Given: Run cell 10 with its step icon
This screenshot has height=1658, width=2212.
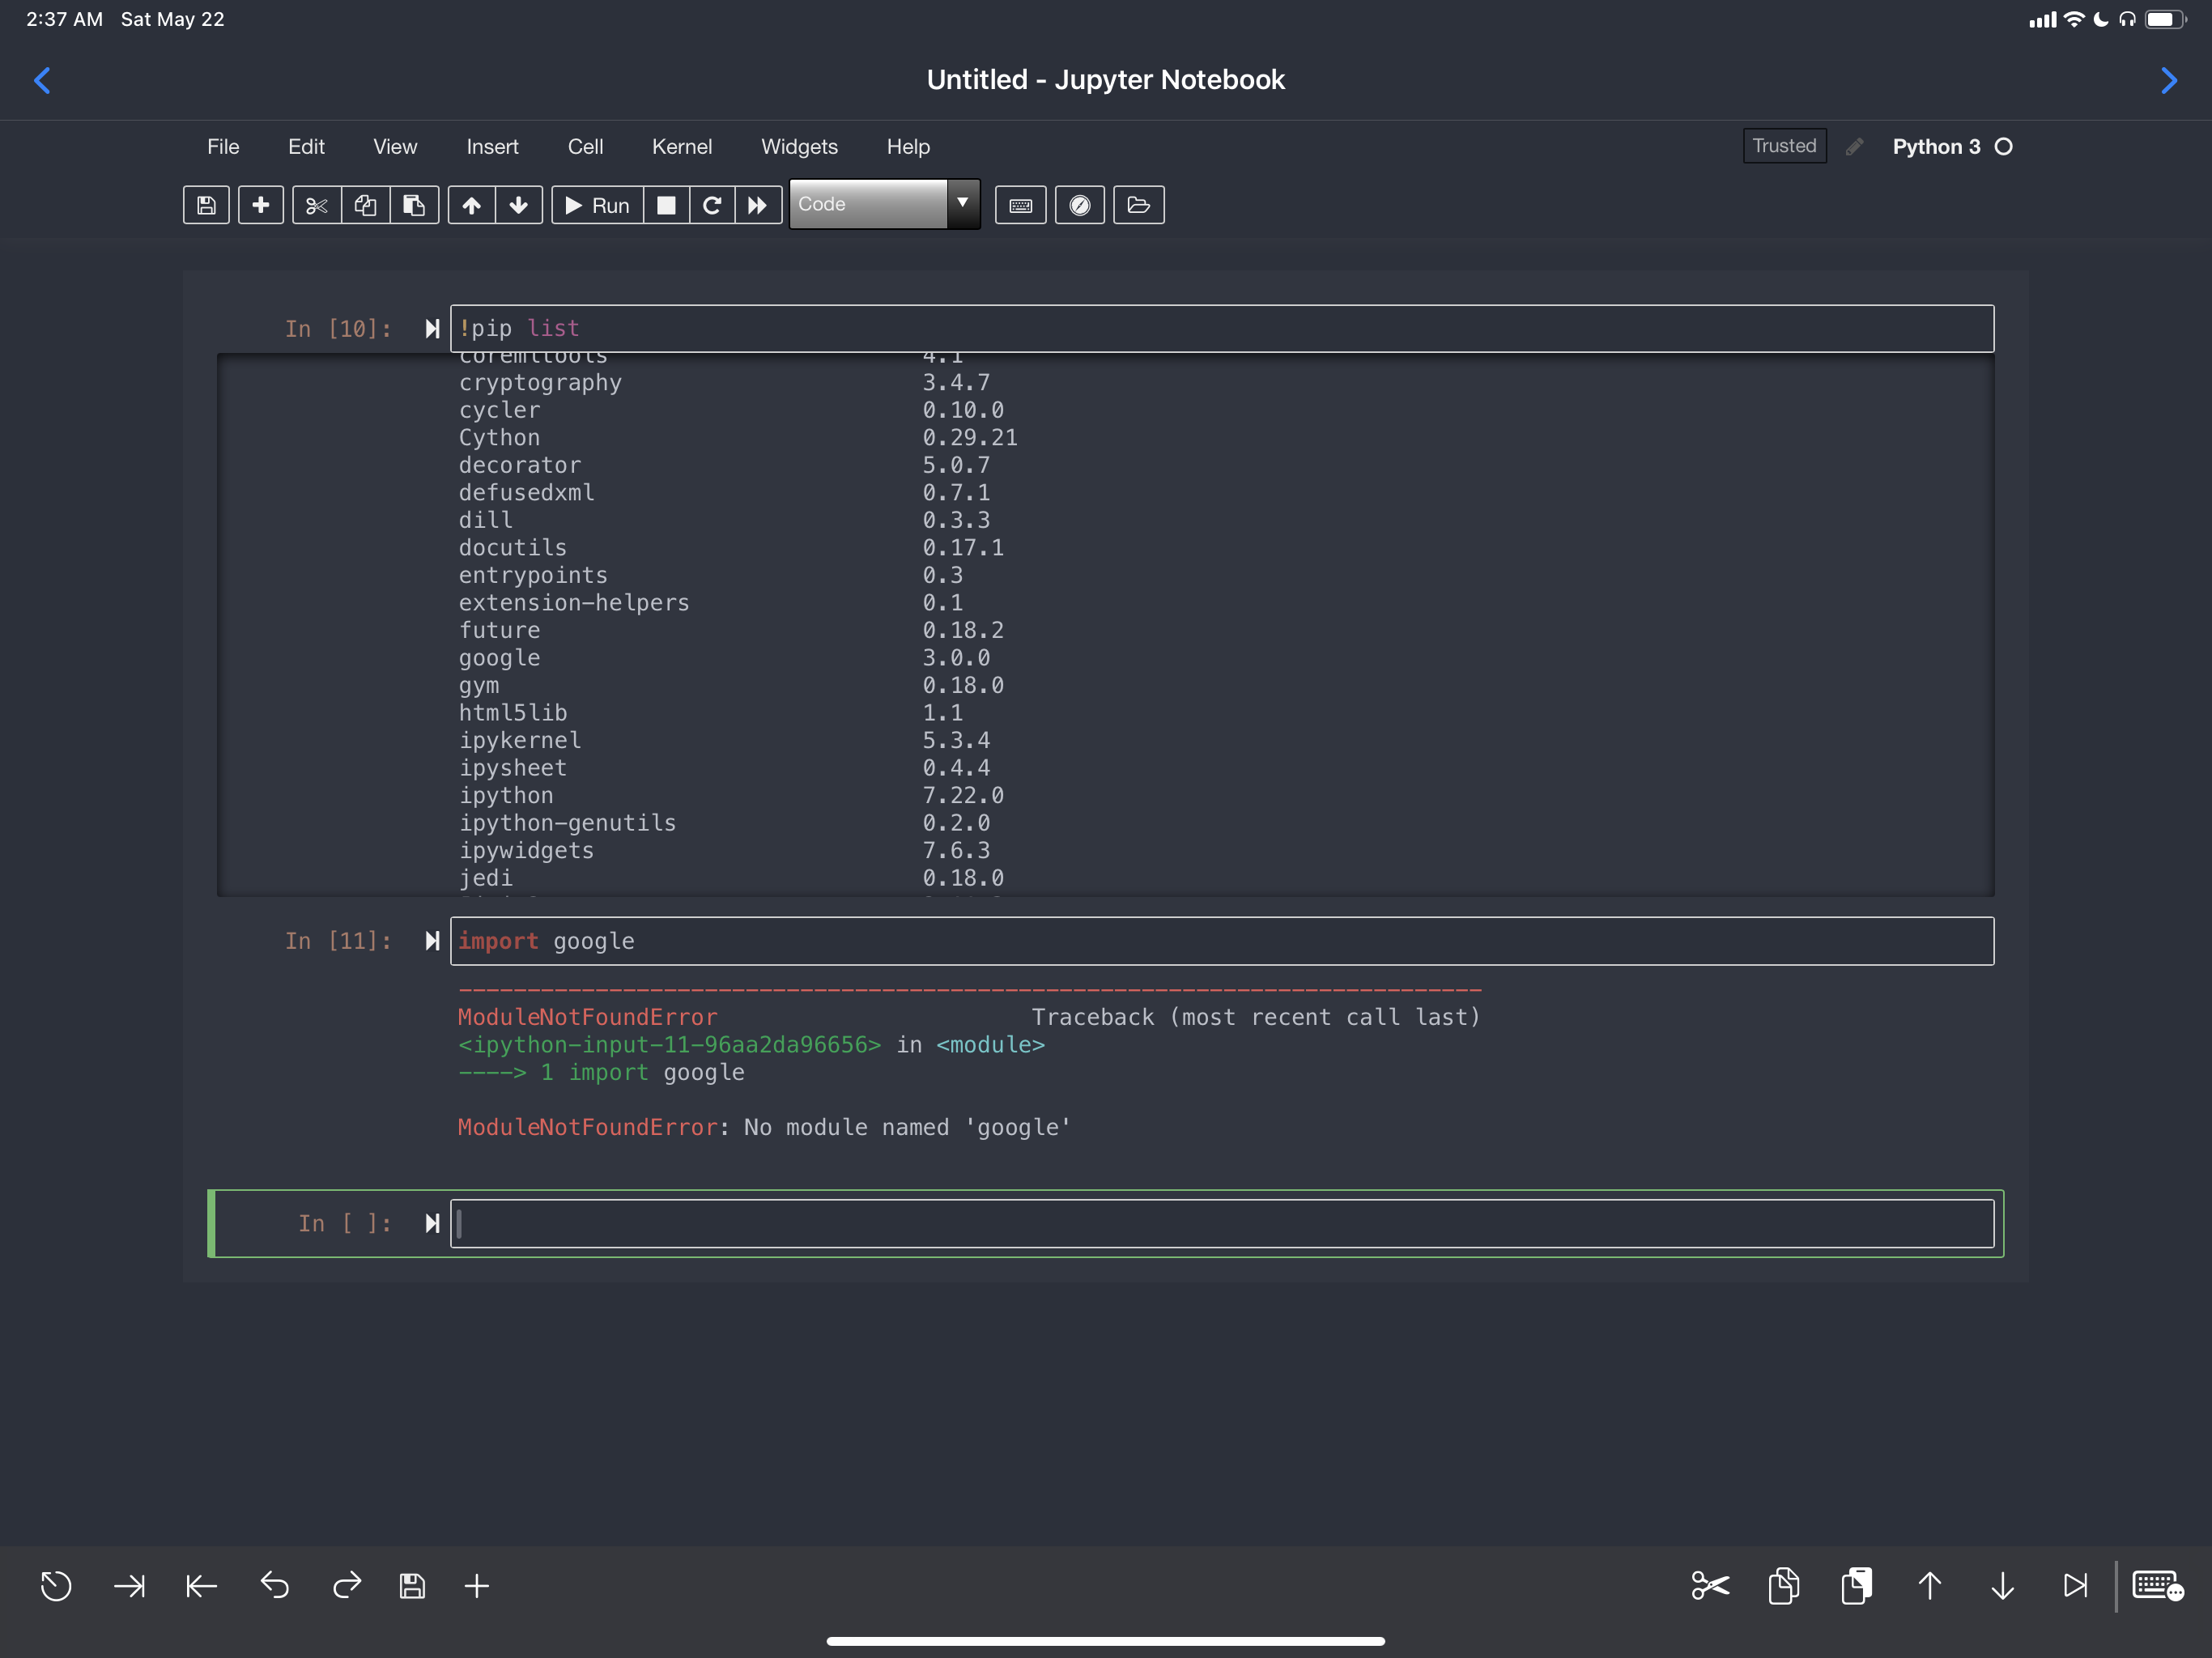Looking at the screenshot, I should coord(432,328).
